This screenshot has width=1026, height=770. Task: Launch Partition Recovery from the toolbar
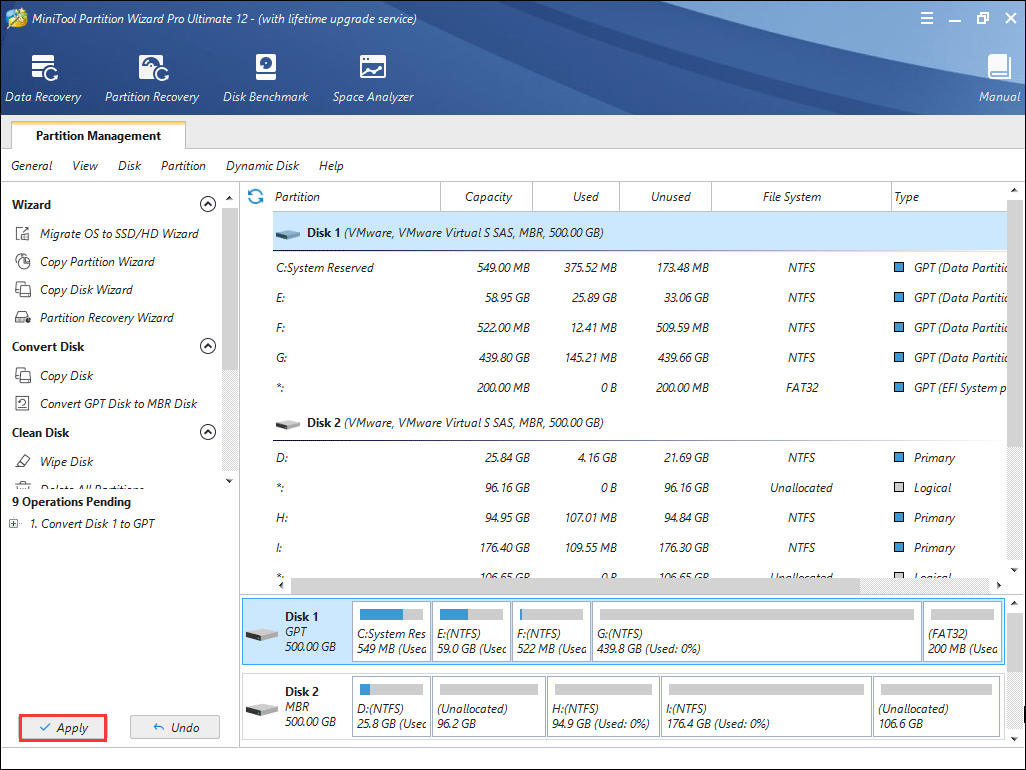point(152,78)
